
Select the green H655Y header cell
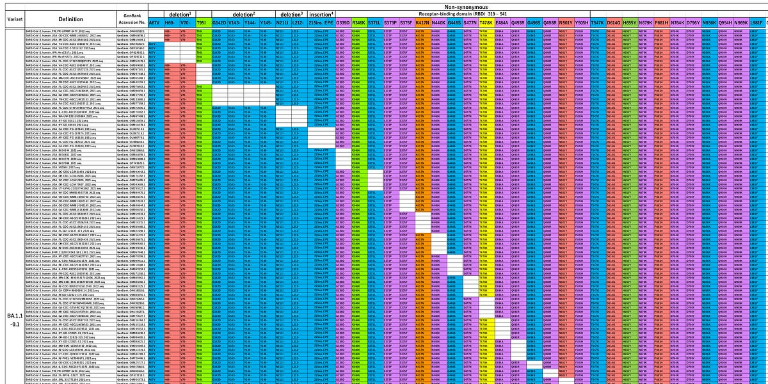coord(629,23)
